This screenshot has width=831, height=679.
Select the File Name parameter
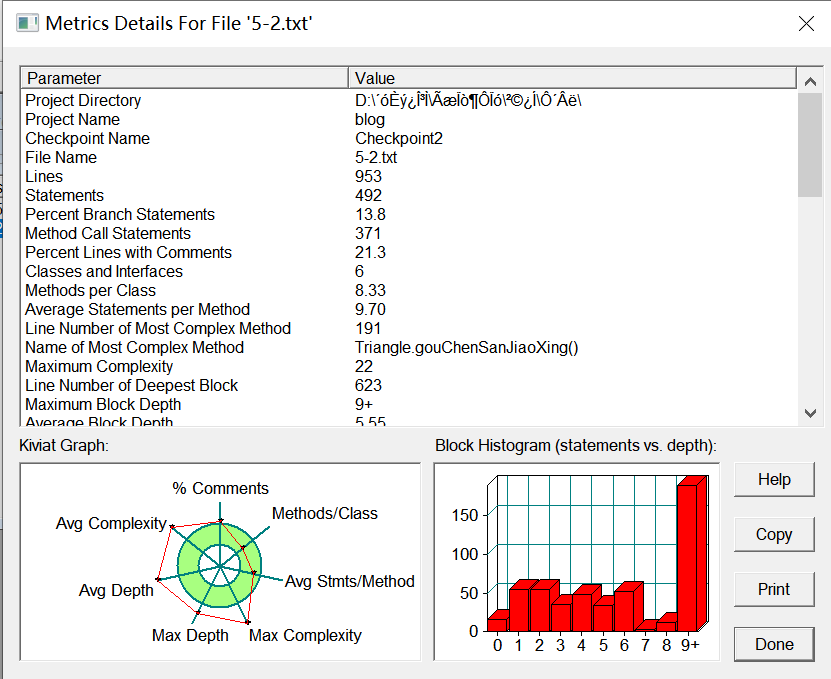408,157
